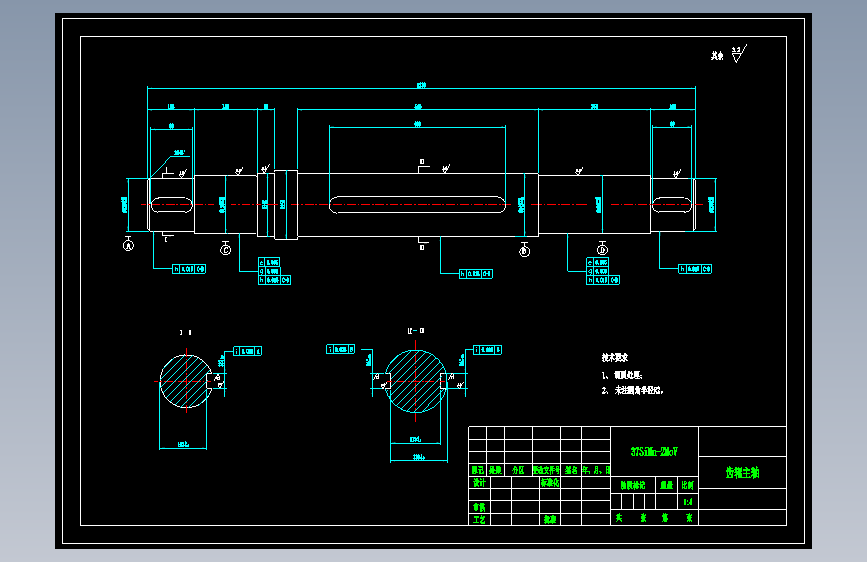Click the 设计 cell in title block

[x=479, y=482]
